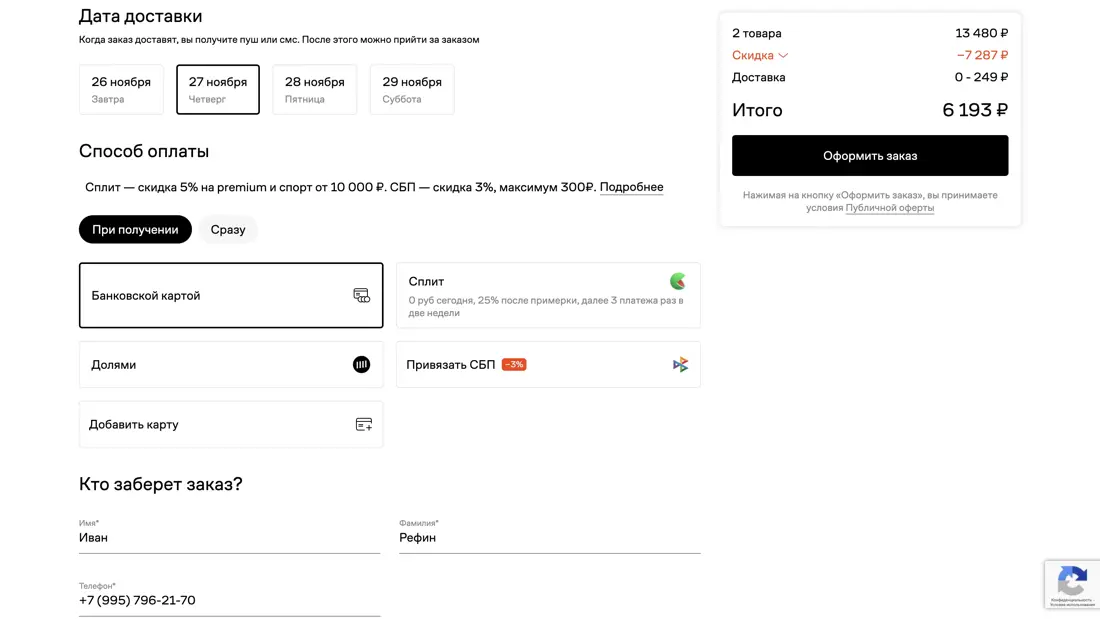Switch to the Сразу payment tab

pos(228,230)
